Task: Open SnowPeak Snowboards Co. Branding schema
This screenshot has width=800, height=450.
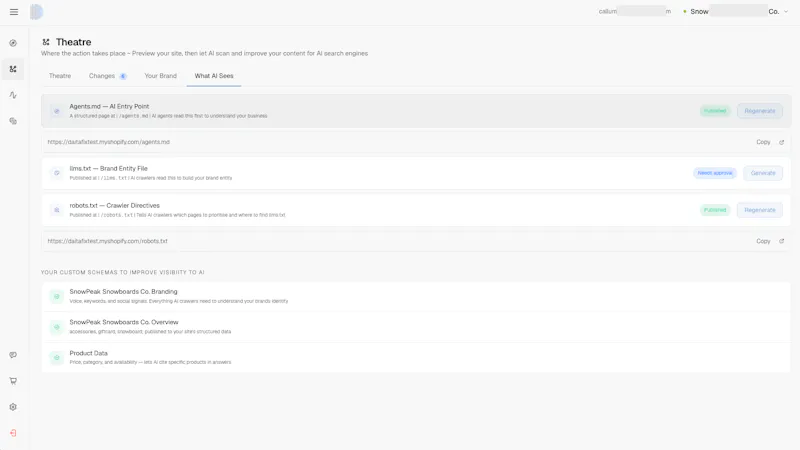Action: point(416,296)
